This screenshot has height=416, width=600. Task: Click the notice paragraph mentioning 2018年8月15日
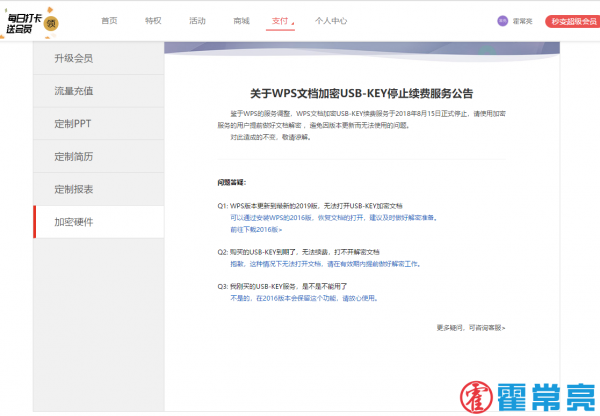(362, 119)
